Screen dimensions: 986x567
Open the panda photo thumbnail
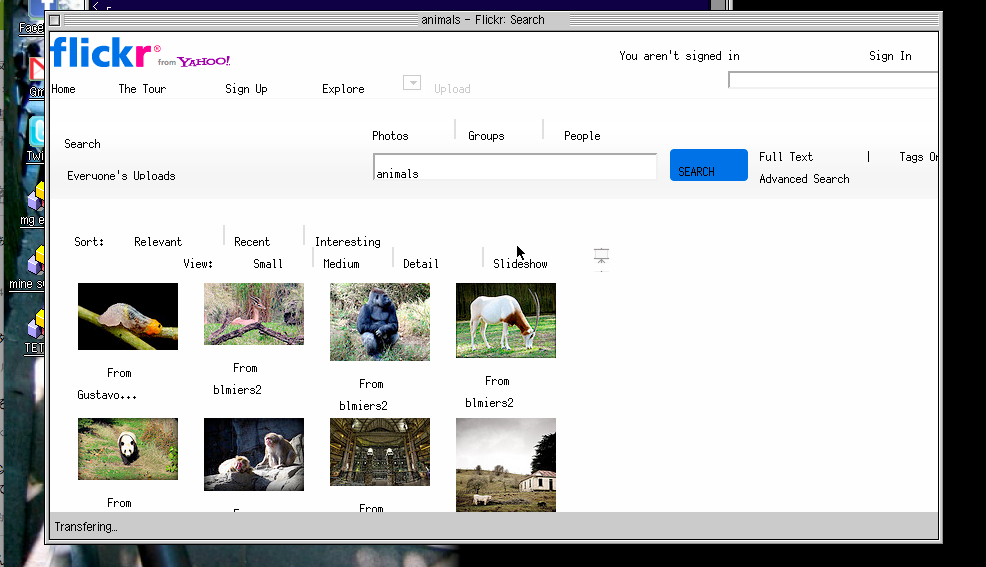tap(128, 449)
